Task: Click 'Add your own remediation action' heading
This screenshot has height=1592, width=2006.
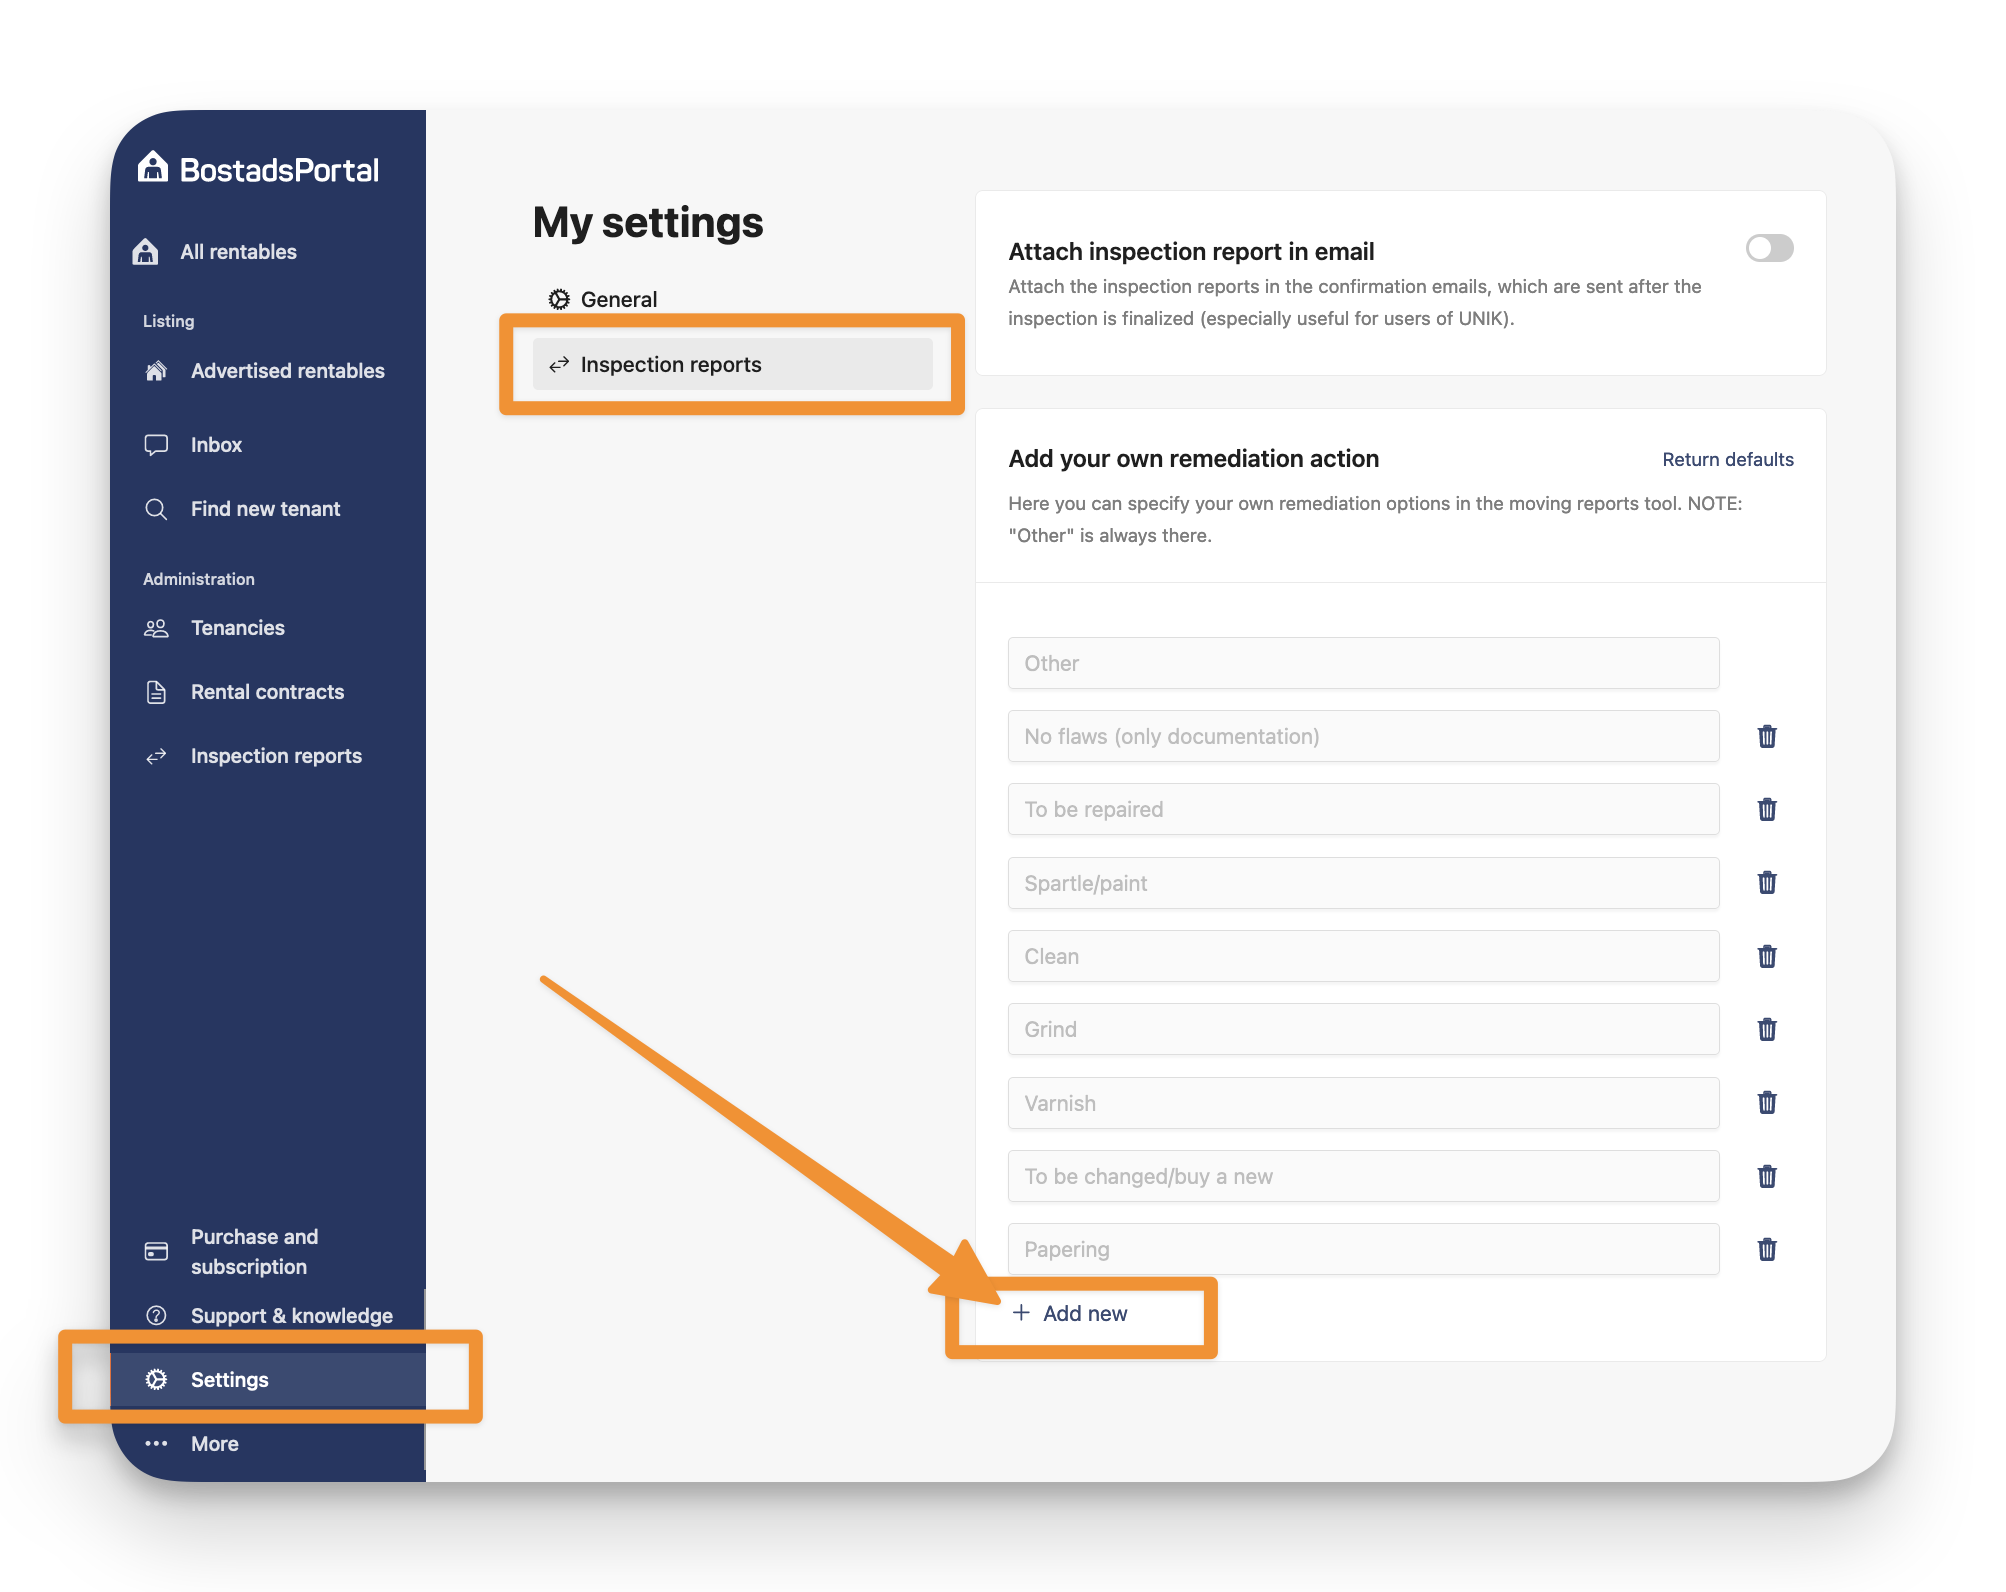Action: click(1193, 459)
